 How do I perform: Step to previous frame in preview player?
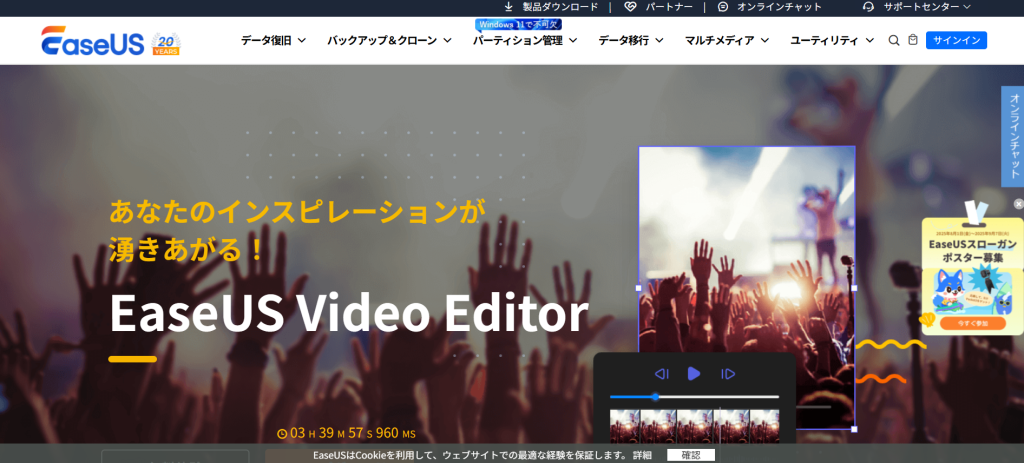pos(662,374)
